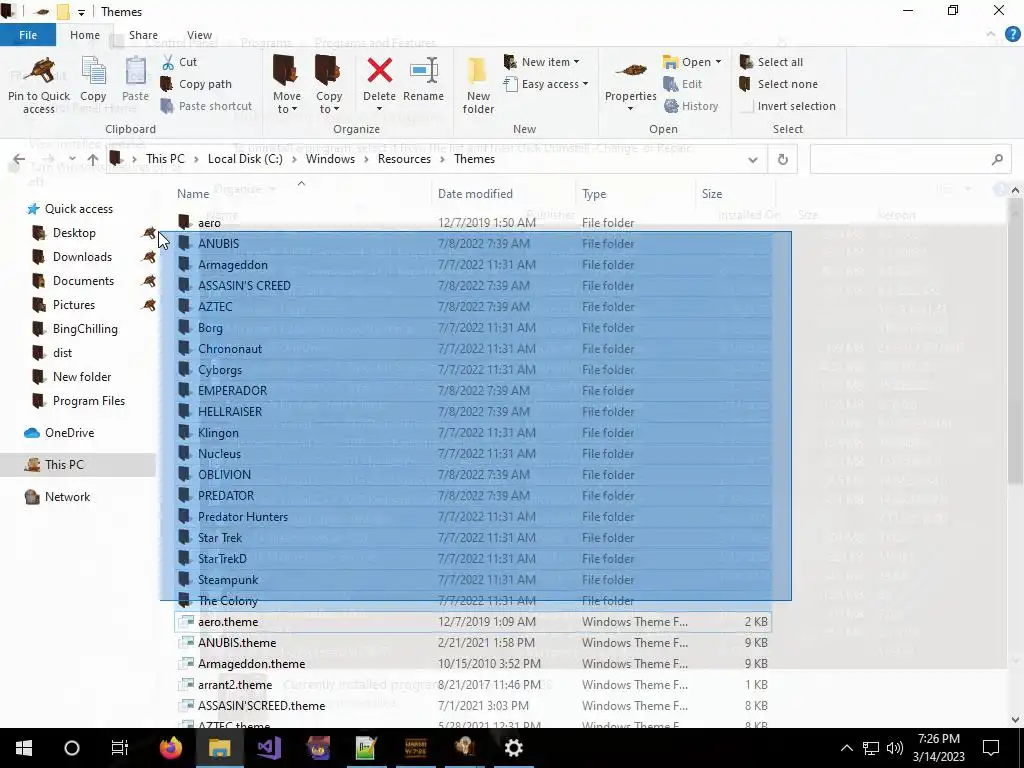Click the red Delete X icon
Image resolution: width=1024 pixels, height=768 pixels.
pyautogui.click(x=379, y=71)
